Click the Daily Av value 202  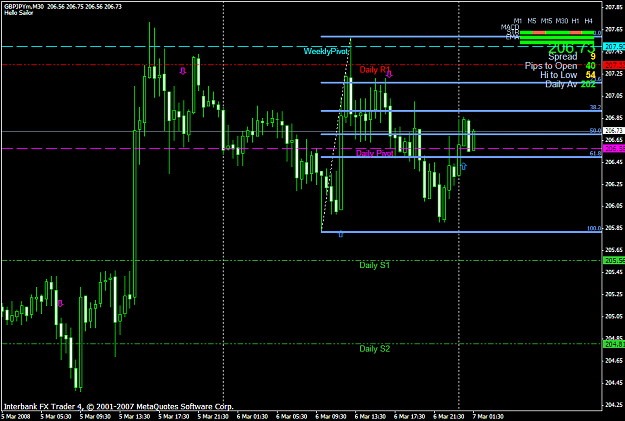588,84
